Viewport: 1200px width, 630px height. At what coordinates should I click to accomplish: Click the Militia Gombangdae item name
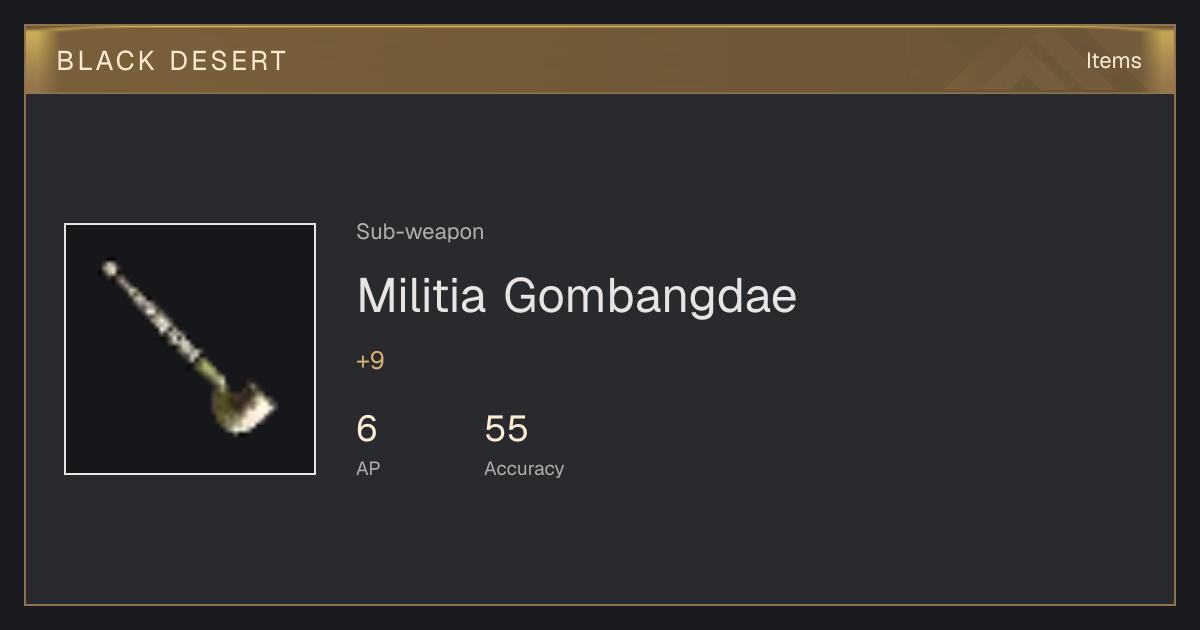tap(577, 296)
